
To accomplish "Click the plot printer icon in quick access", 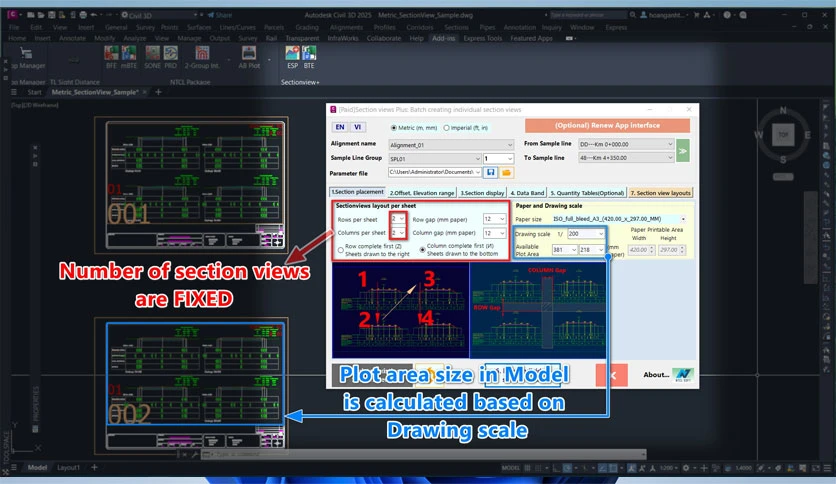I will (x=83, y=15).
